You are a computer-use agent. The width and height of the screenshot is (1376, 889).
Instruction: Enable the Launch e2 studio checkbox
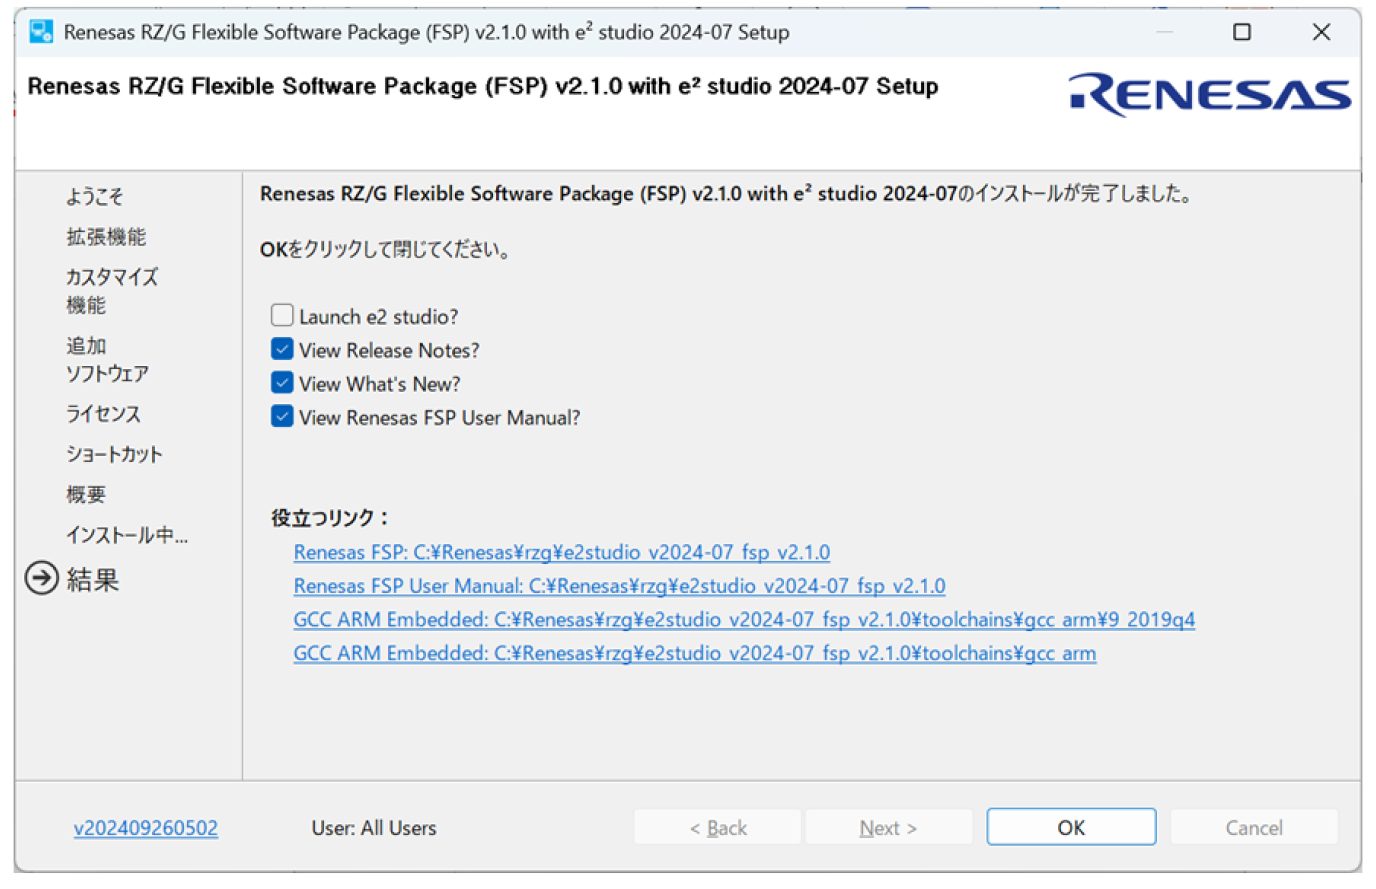tap(282, 316)
